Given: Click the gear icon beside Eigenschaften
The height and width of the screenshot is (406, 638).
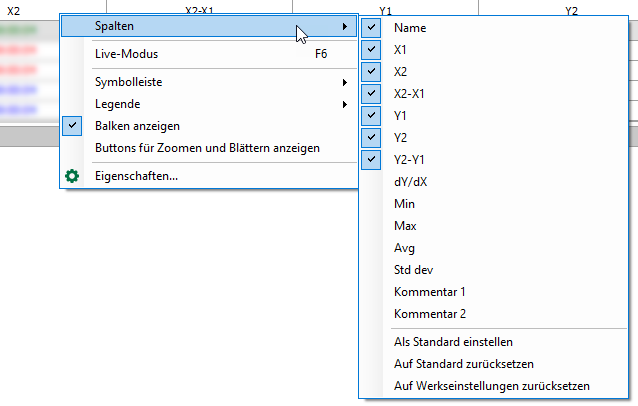Looking at the screenshot, I should coord(72,176).
